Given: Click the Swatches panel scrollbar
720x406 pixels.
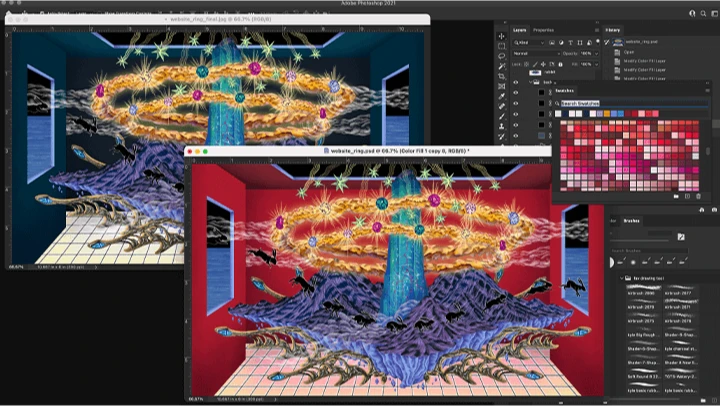Looking at the screenshot, I should pos(708,151).
